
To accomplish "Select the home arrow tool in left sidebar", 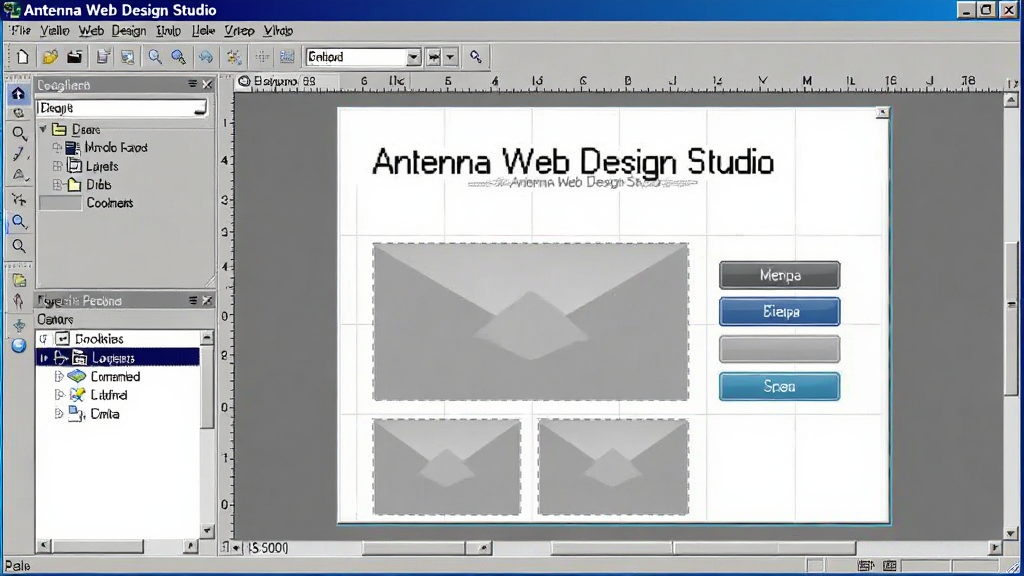I will 18,93.
